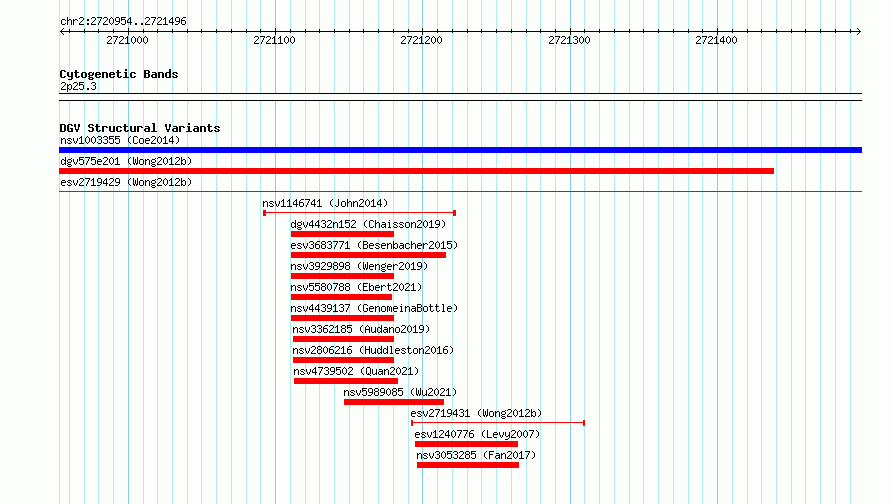890x504 pixels.
Task: Select the nsv2806216 red bar
Action: click(x=343, y=360)
